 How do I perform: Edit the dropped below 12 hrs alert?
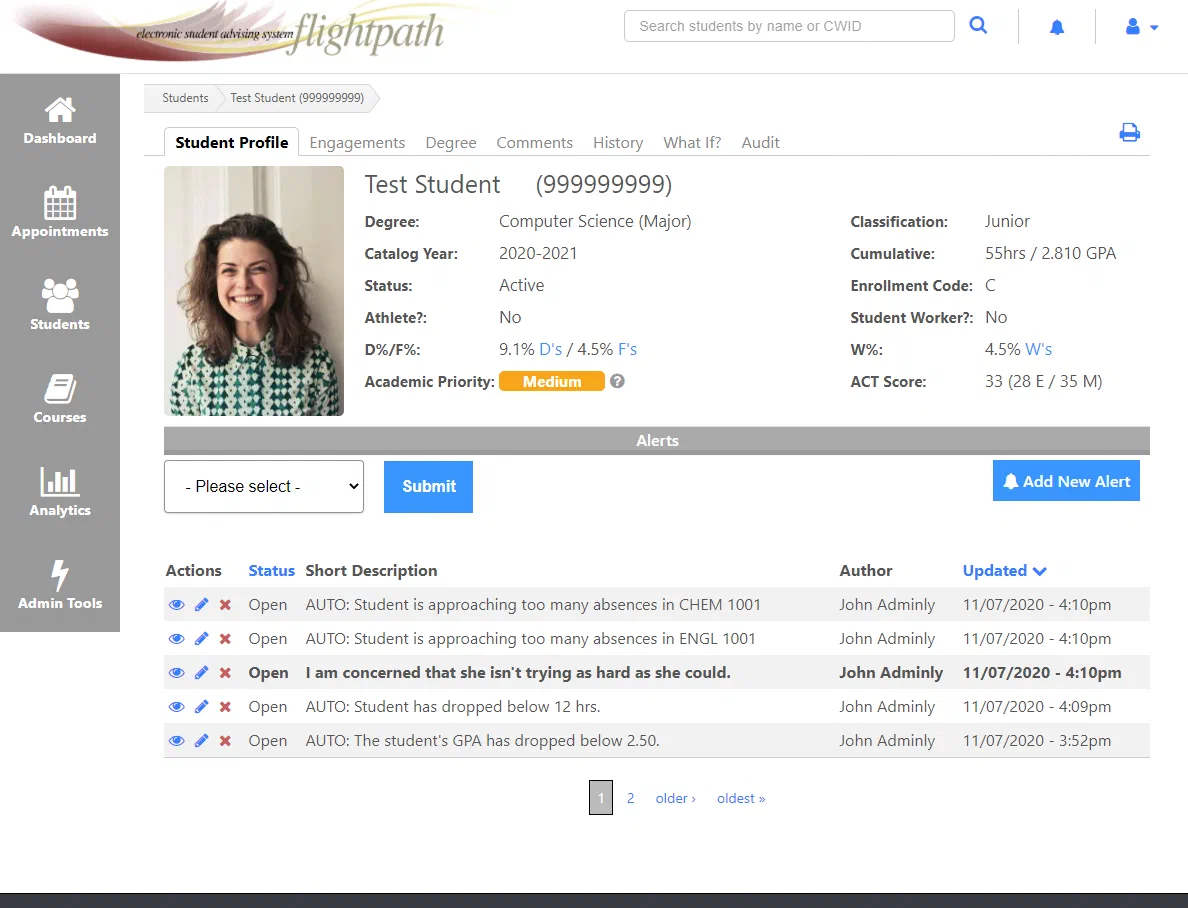(x=202, y=706)
